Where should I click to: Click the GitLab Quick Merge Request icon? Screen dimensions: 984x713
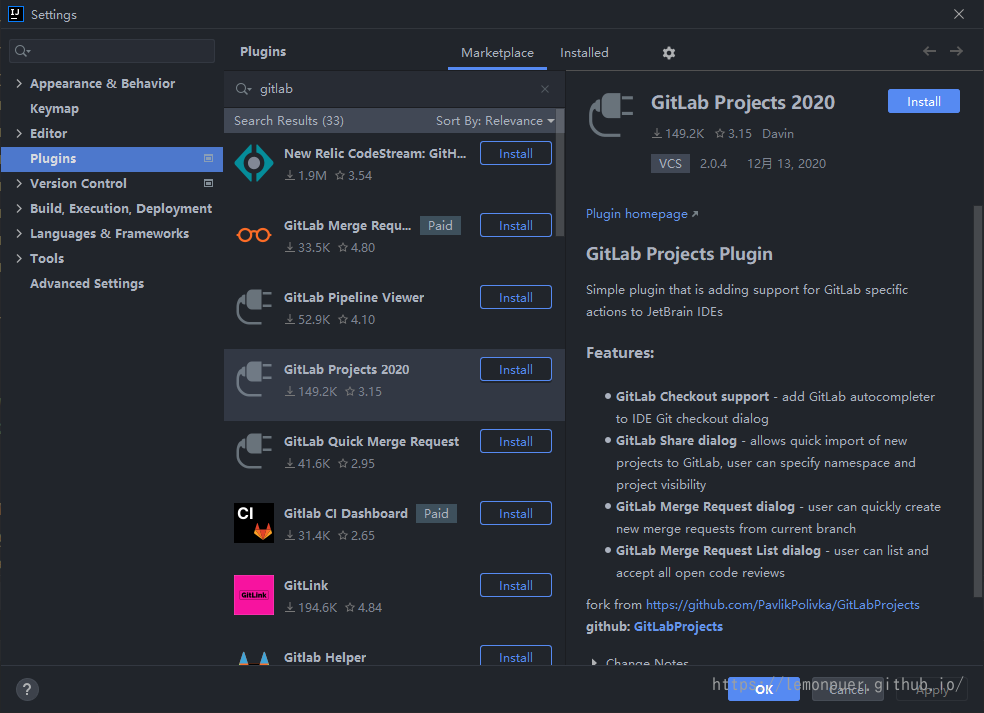[x=254, y=451]
